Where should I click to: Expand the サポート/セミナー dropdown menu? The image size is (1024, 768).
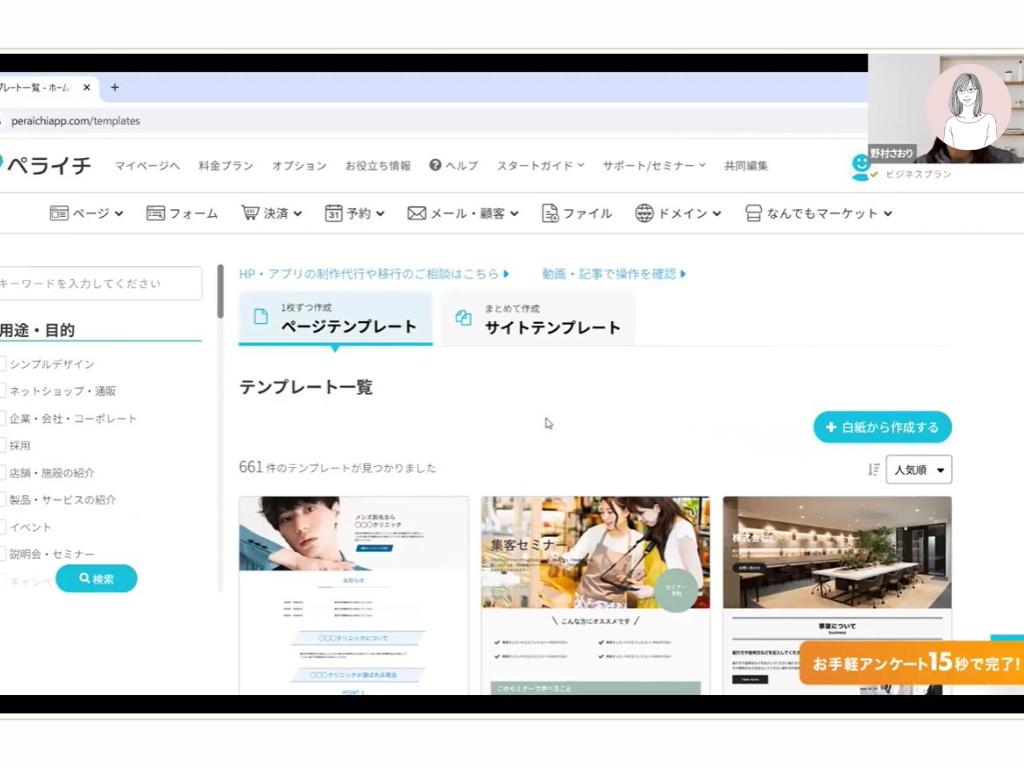click(653, 166)
